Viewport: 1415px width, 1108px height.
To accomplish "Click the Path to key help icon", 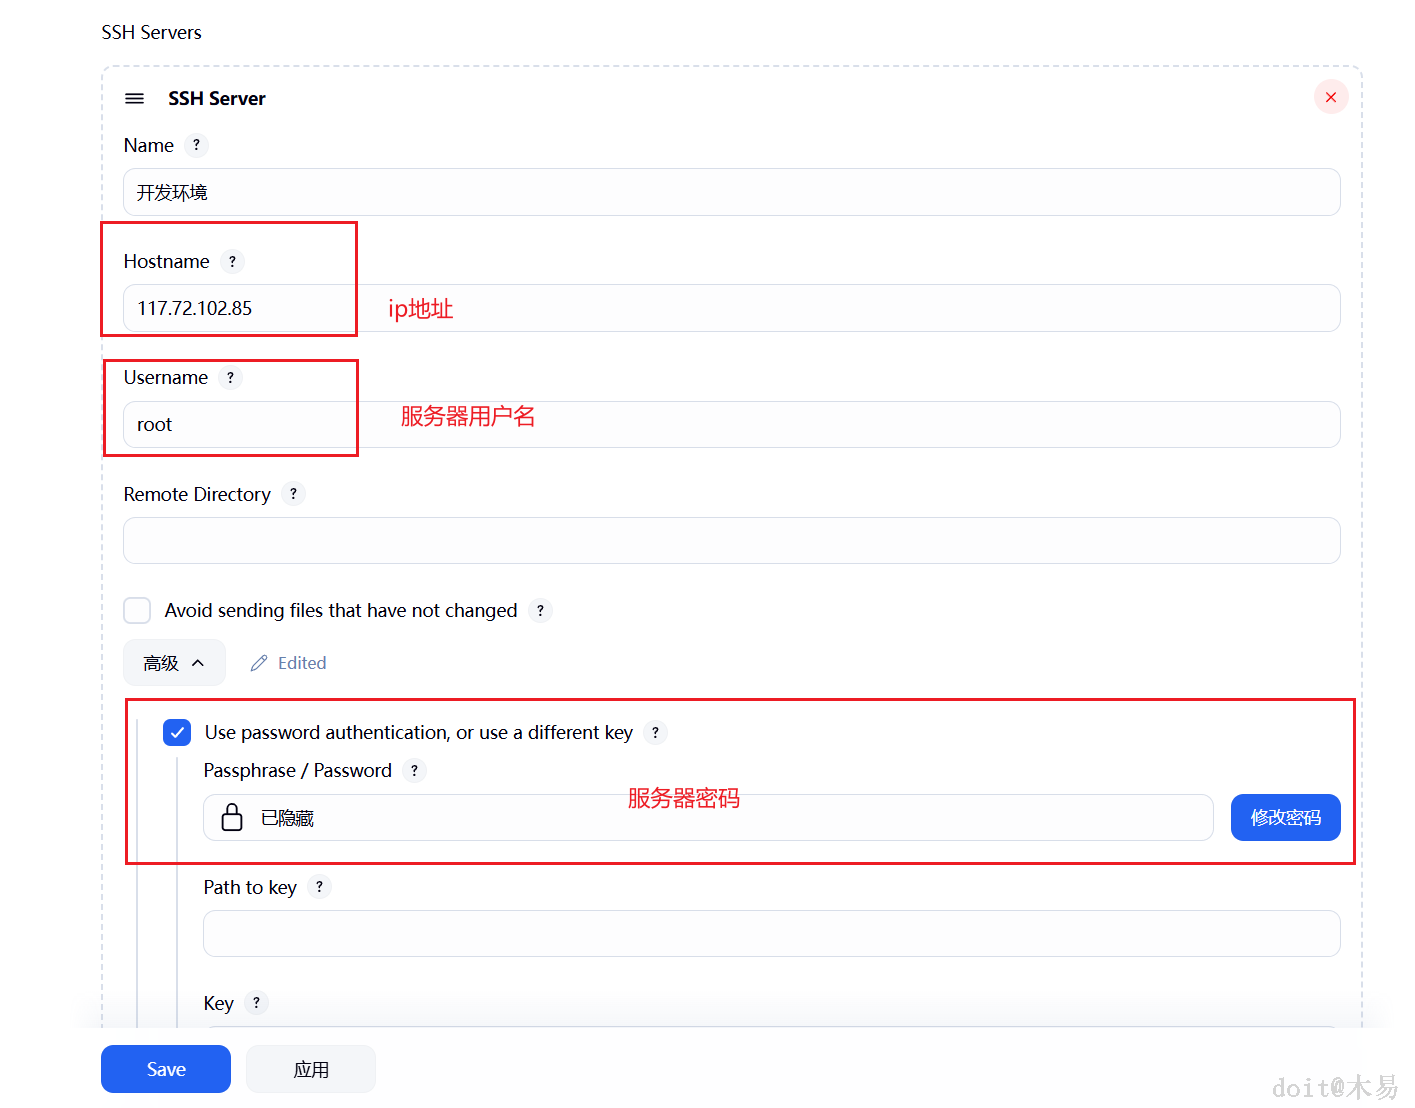I will 319,887.
